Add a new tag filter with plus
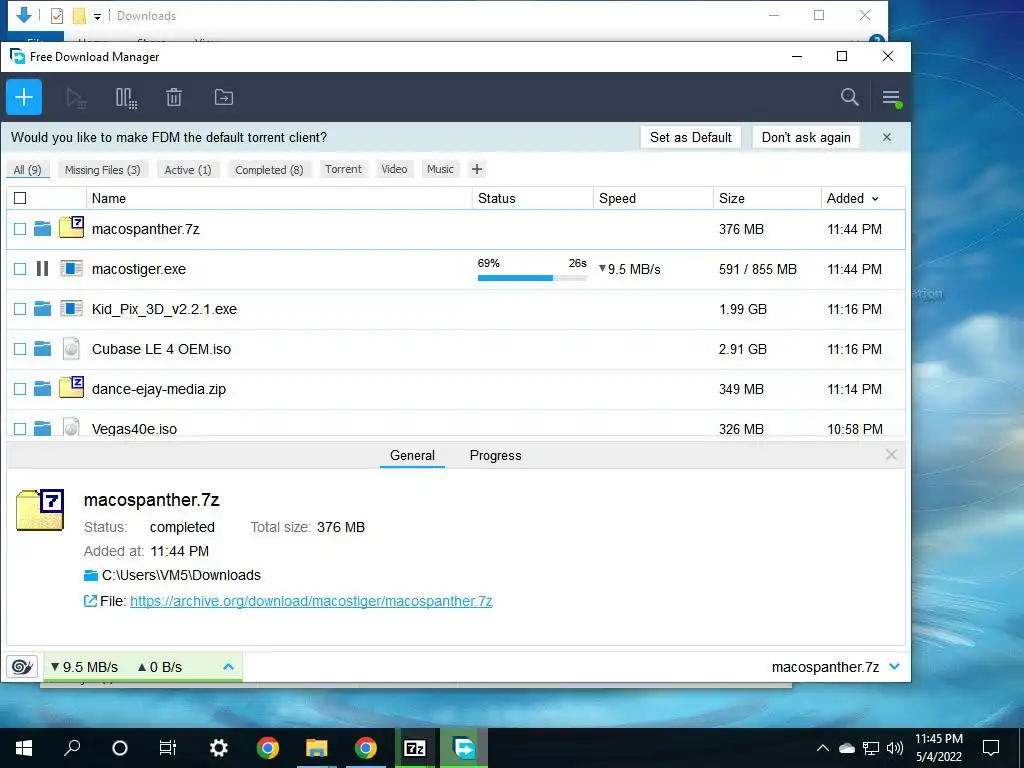 pyautogui.click(x=477, y=169)
